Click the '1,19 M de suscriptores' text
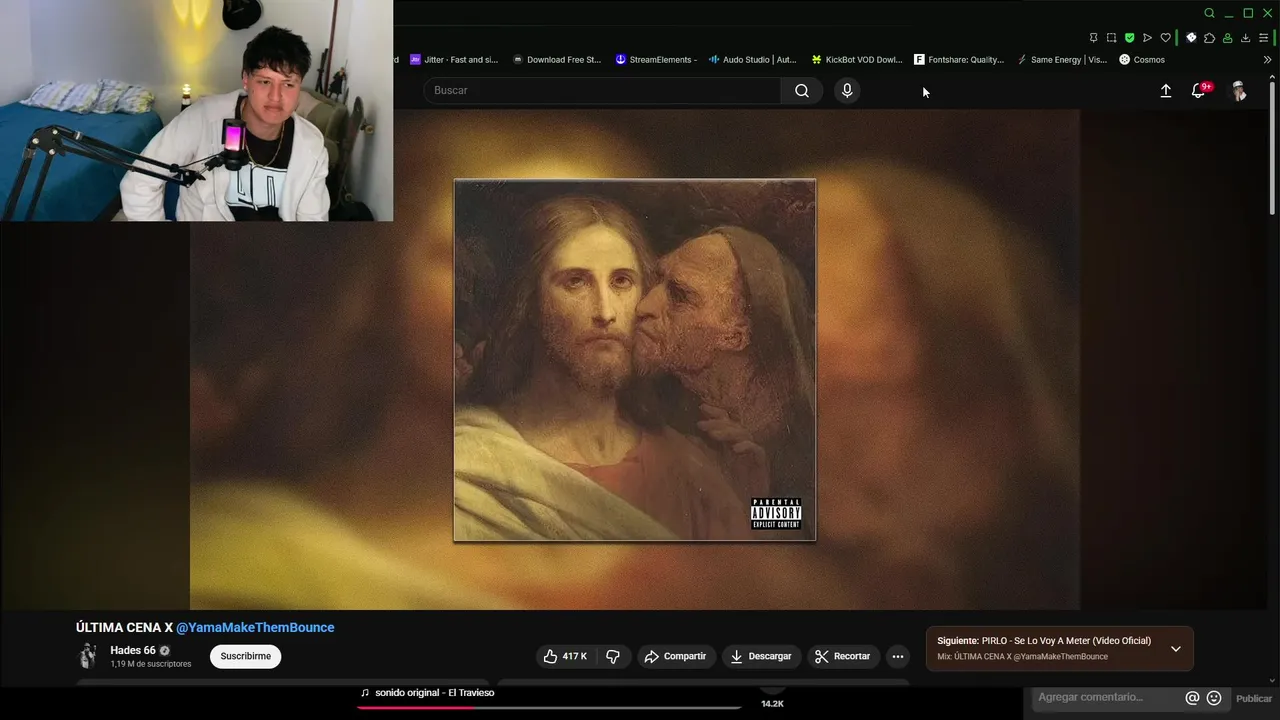The height and width of the screenshot is (720, 1280). 151,664
